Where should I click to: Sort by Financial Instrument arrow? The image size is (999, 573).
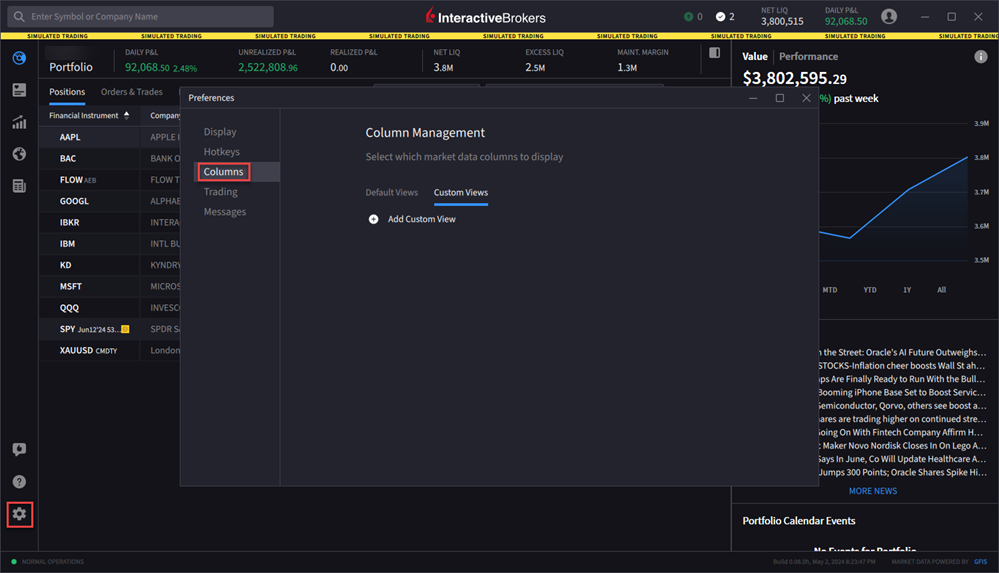127,115
